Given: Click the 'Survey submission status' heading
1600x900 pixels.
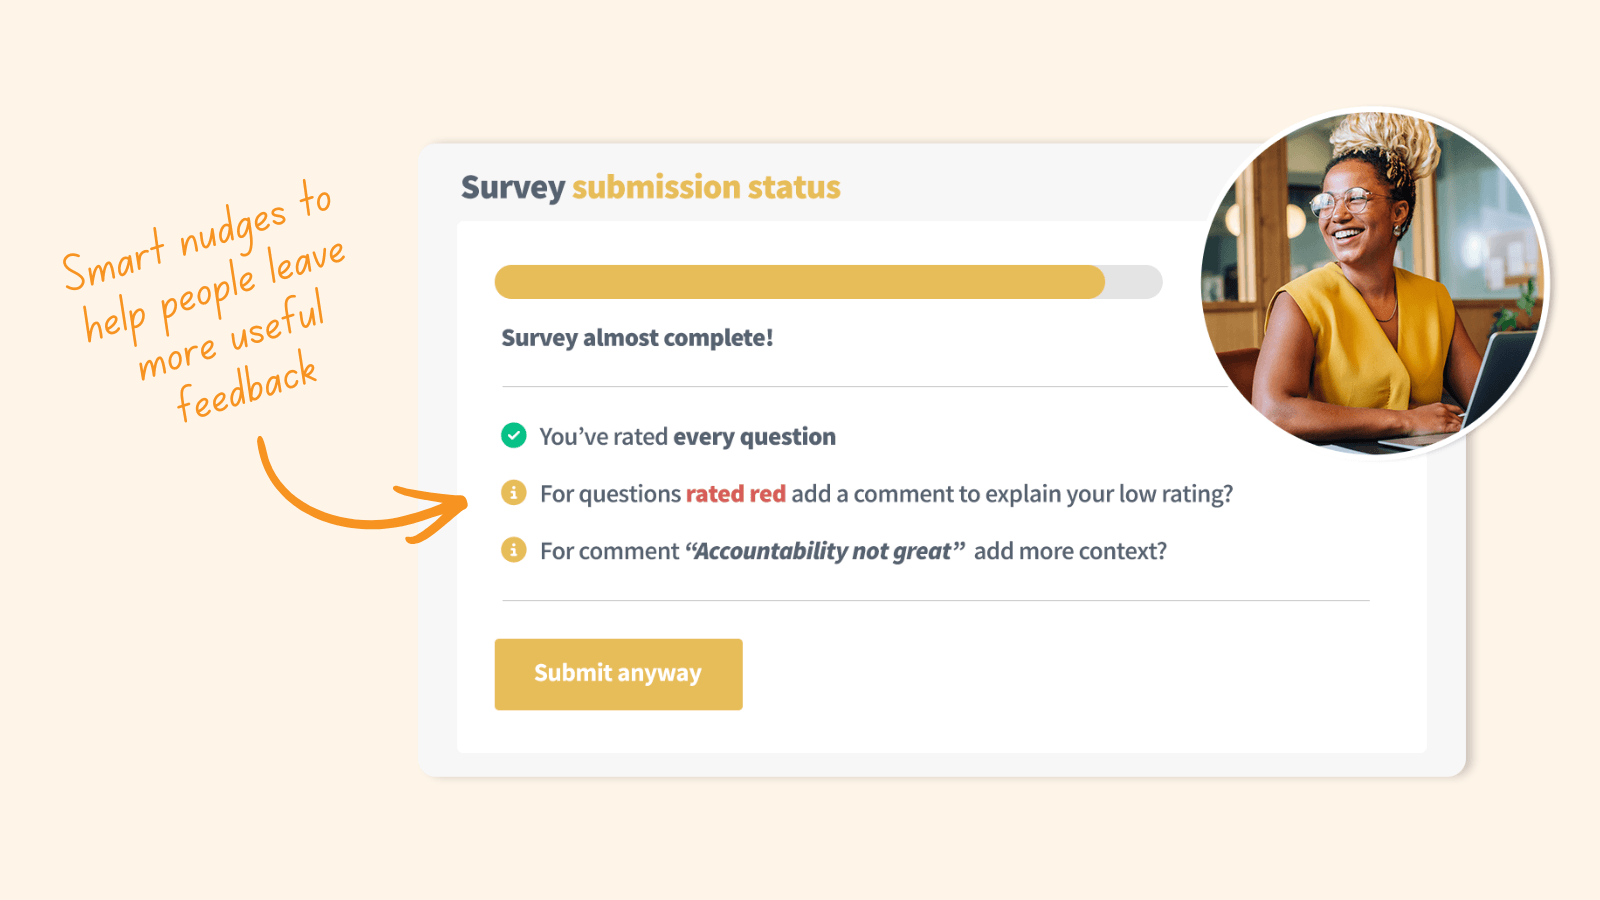Looking at the screenshot, I should tap(650, 187).
